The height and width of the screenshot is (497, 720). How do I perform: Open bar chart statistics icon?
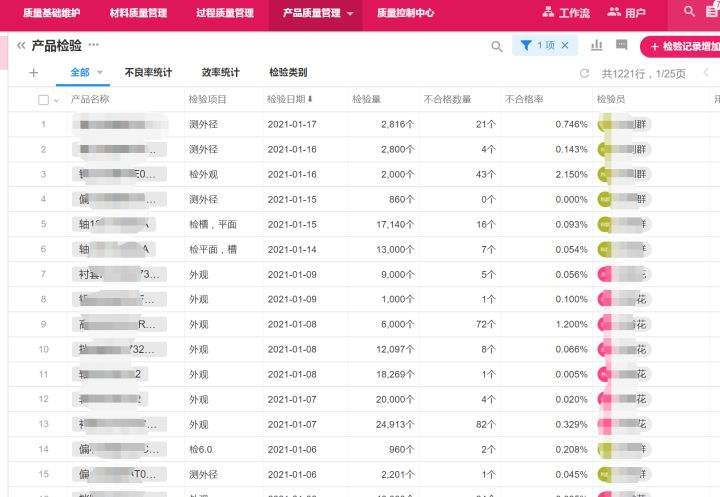coord(596,45)
